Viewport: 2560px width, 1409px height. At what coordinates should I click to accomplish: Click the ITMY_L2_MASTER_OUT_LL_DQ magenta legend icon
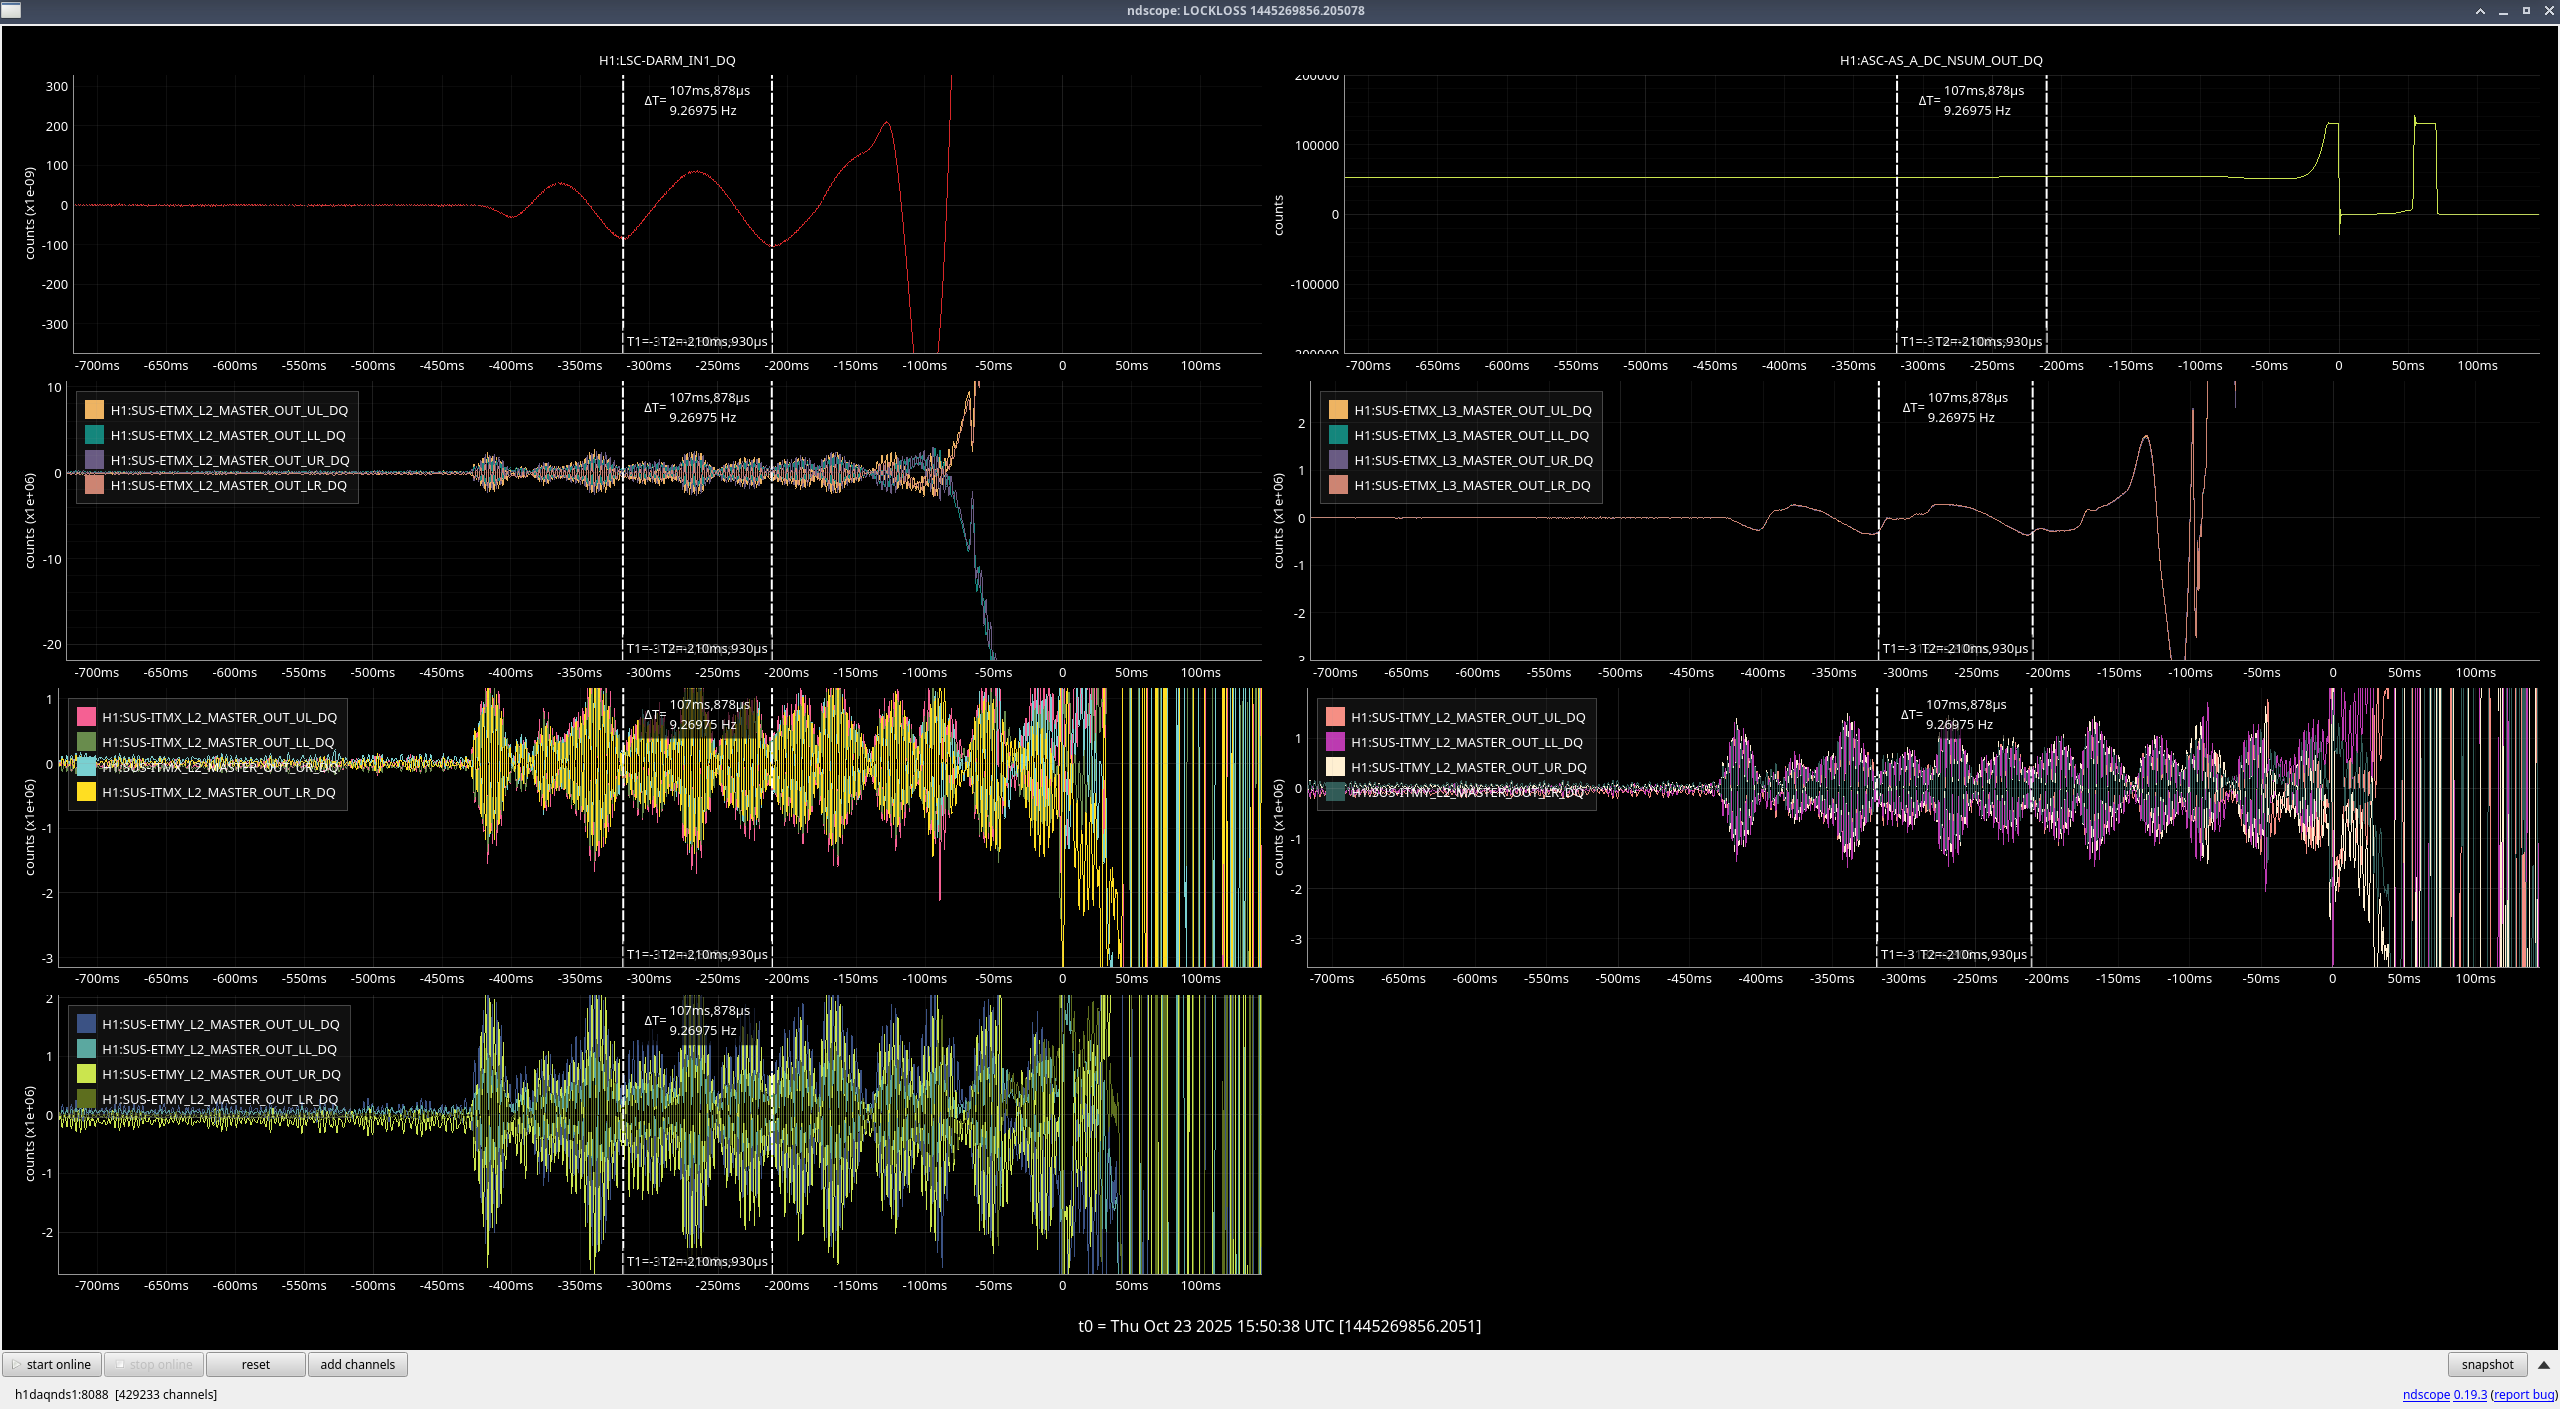pyautogui.click(x=1335, y=742)
